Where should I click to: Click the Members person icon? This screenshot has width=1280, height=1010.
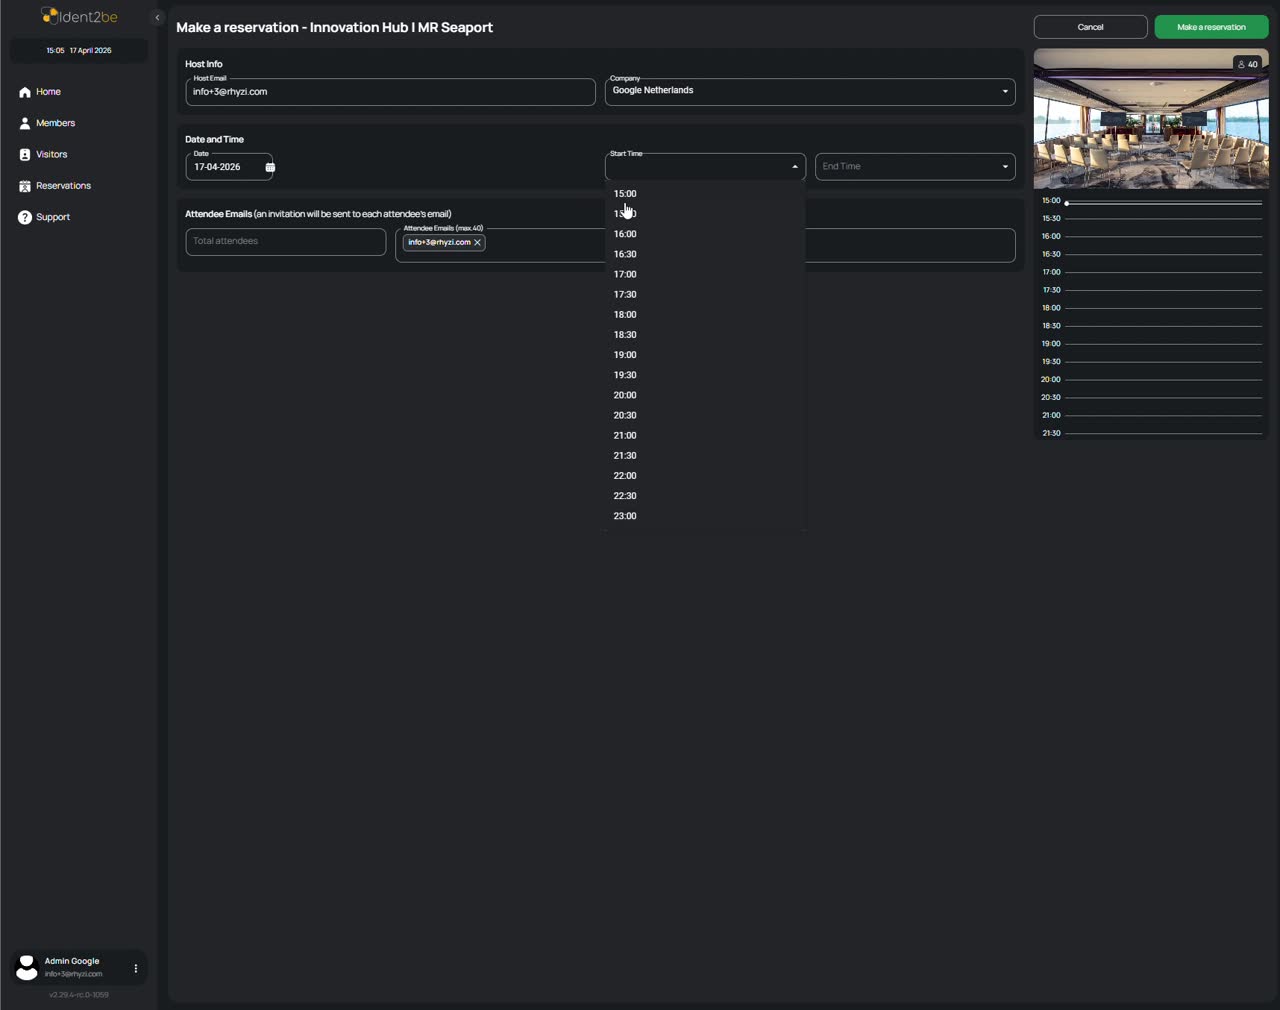coord(25,123)
